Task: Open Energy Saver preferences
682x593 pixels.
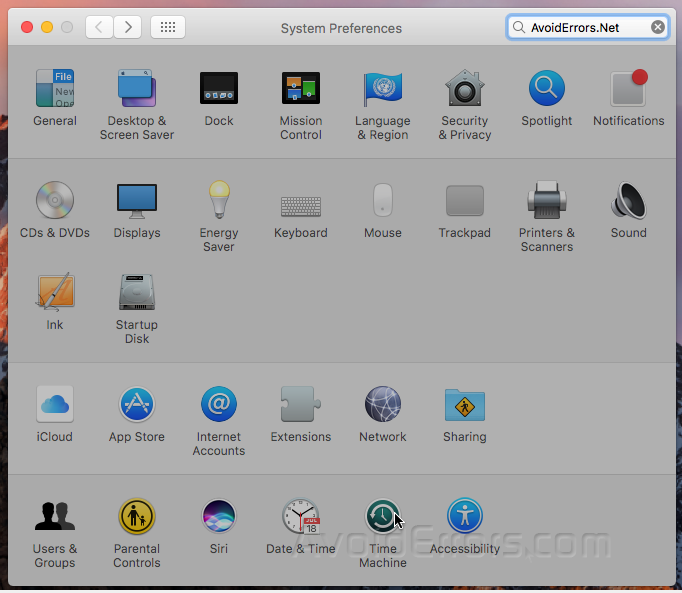Action: pos(218,201)
